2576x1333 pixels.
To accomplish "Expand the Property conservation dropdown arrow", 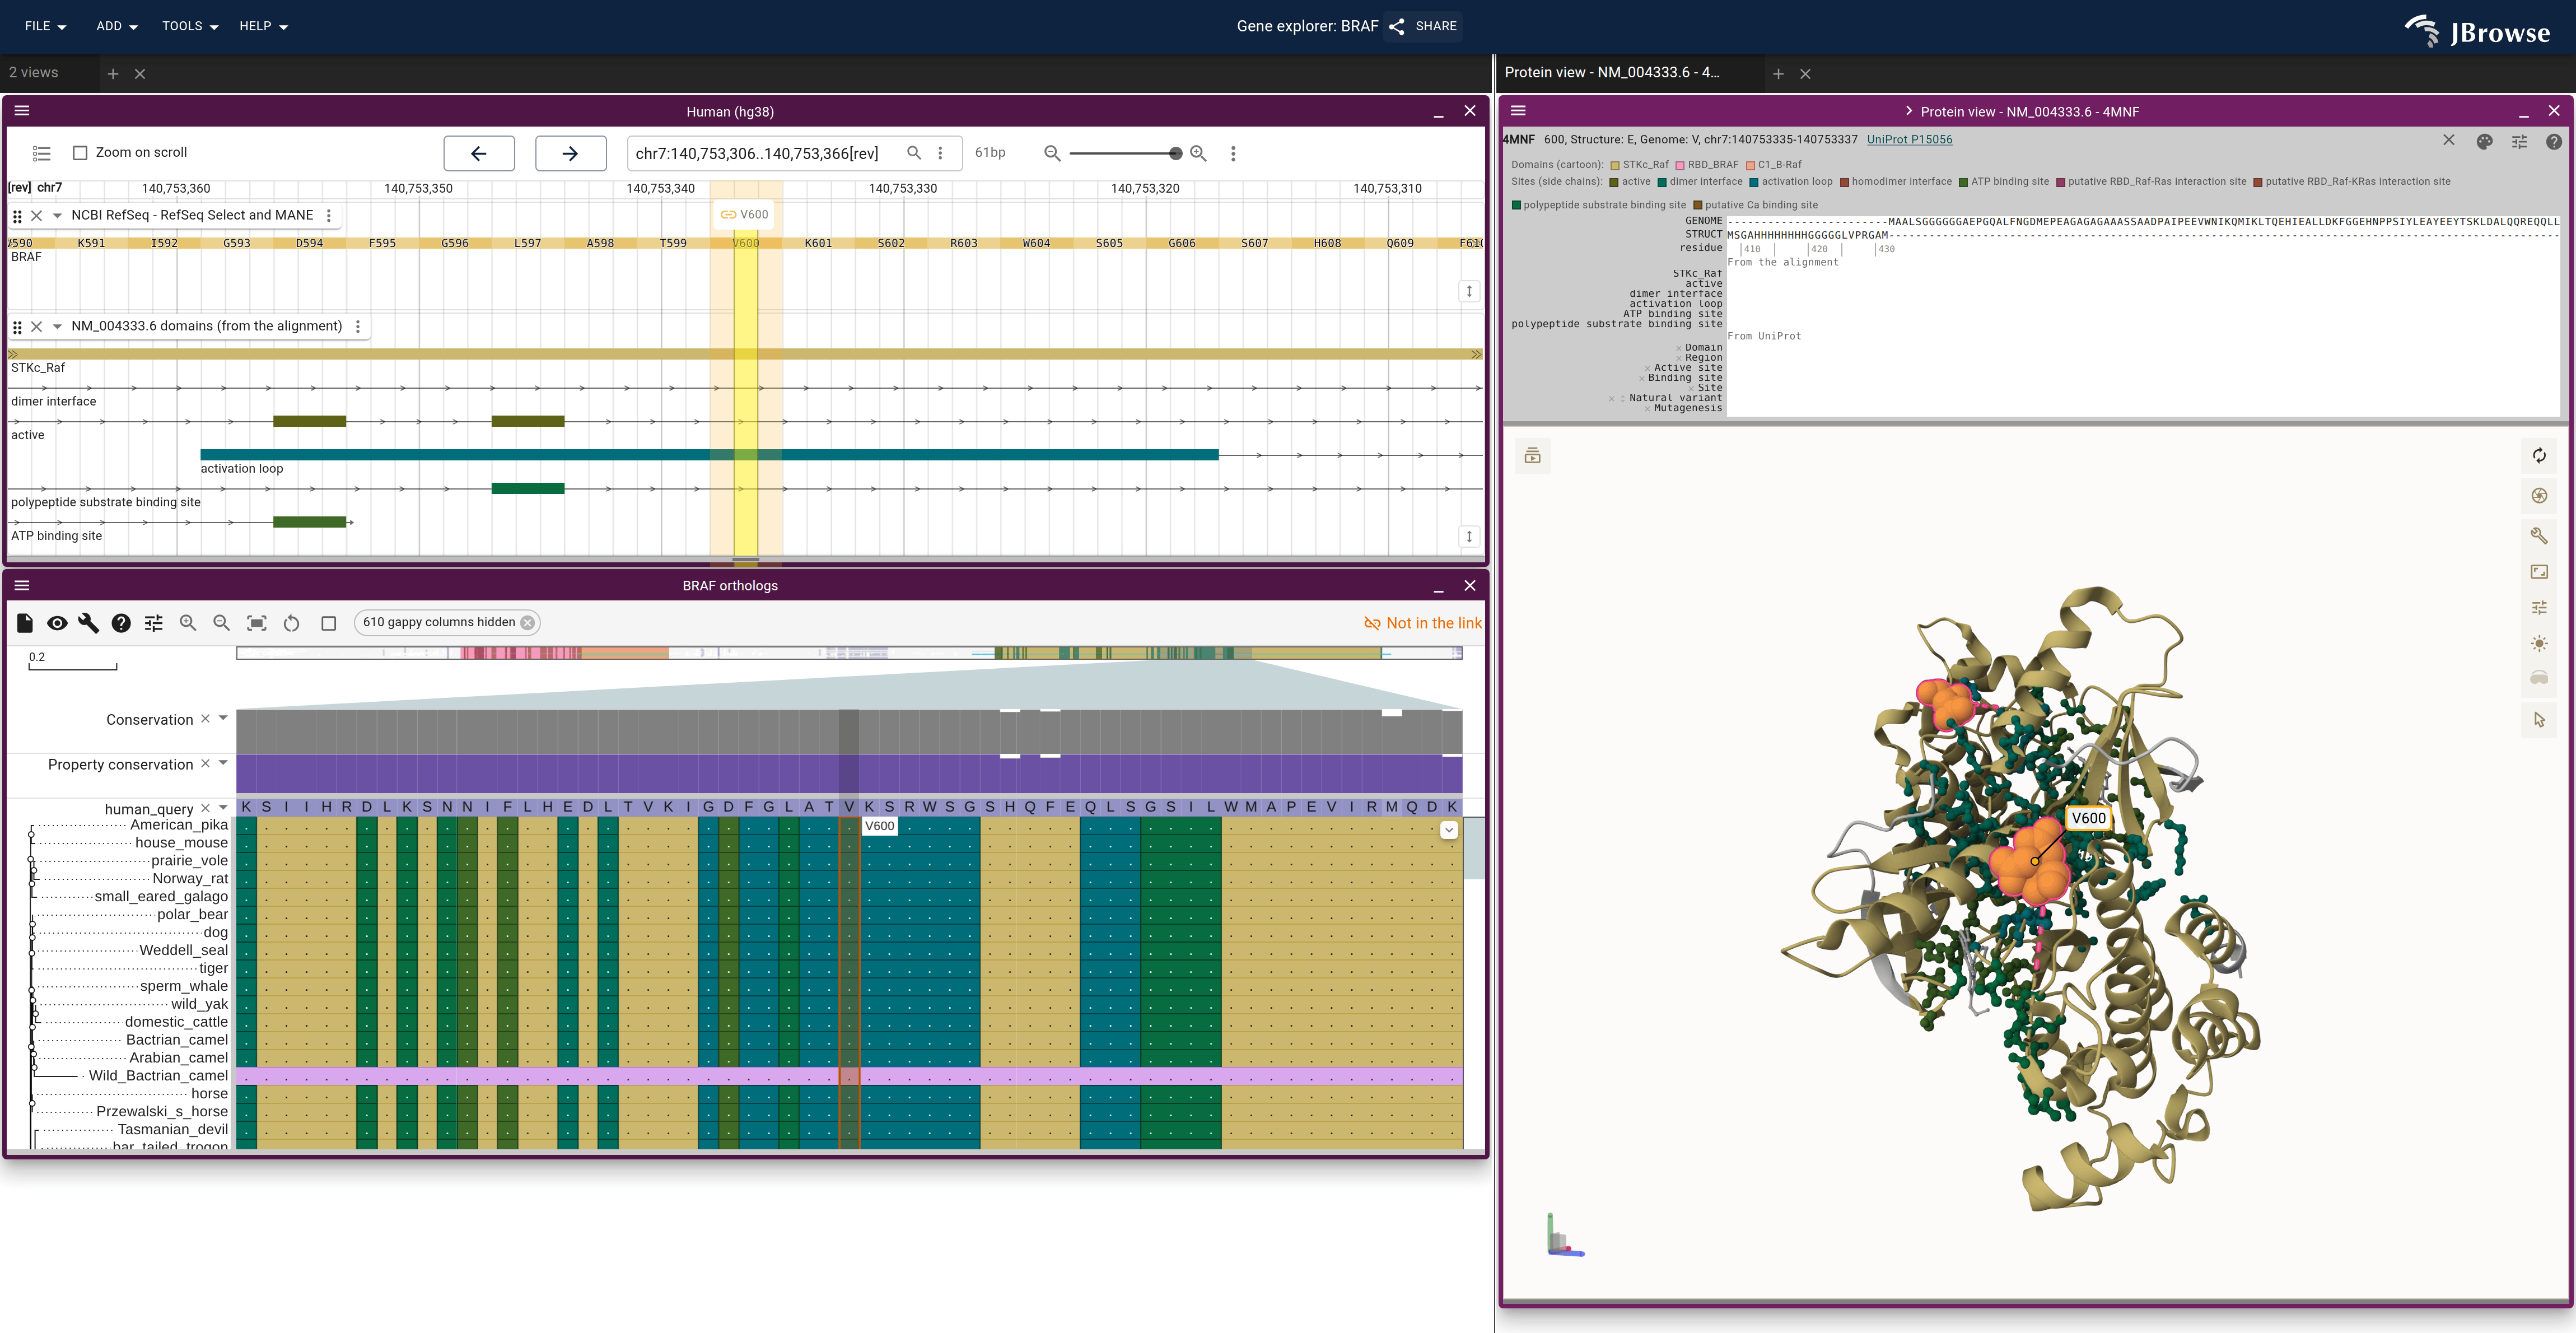I will tap(223, 763).
